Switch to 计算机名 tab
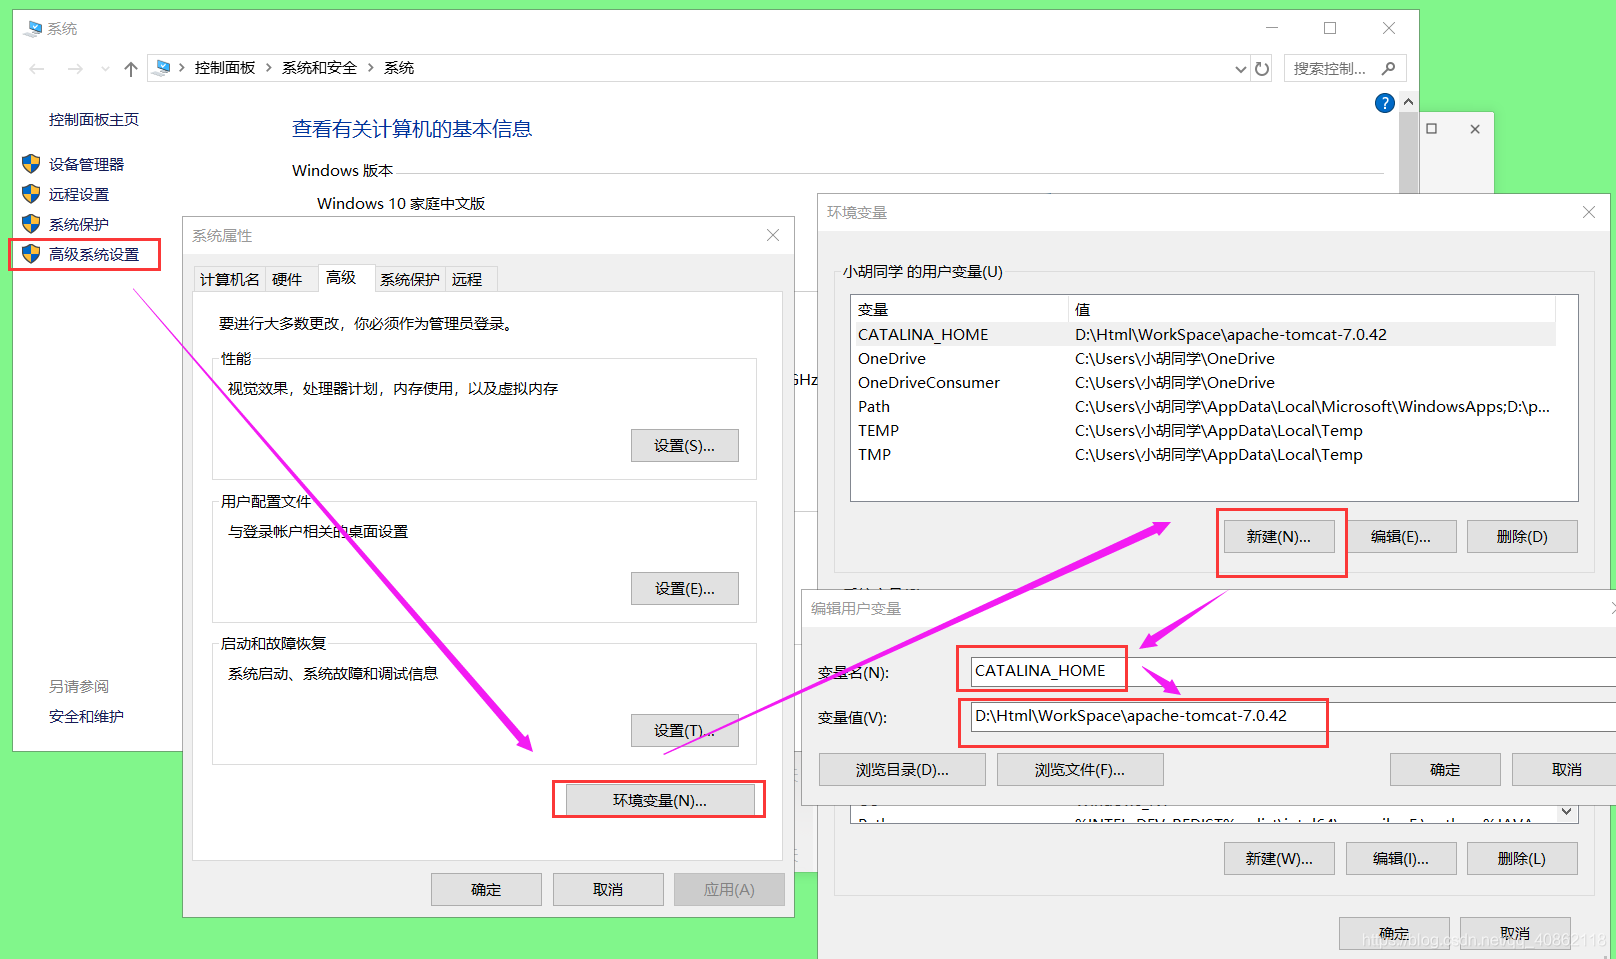The height and width of the screenshot is (959, 1616). pos(230,279)
